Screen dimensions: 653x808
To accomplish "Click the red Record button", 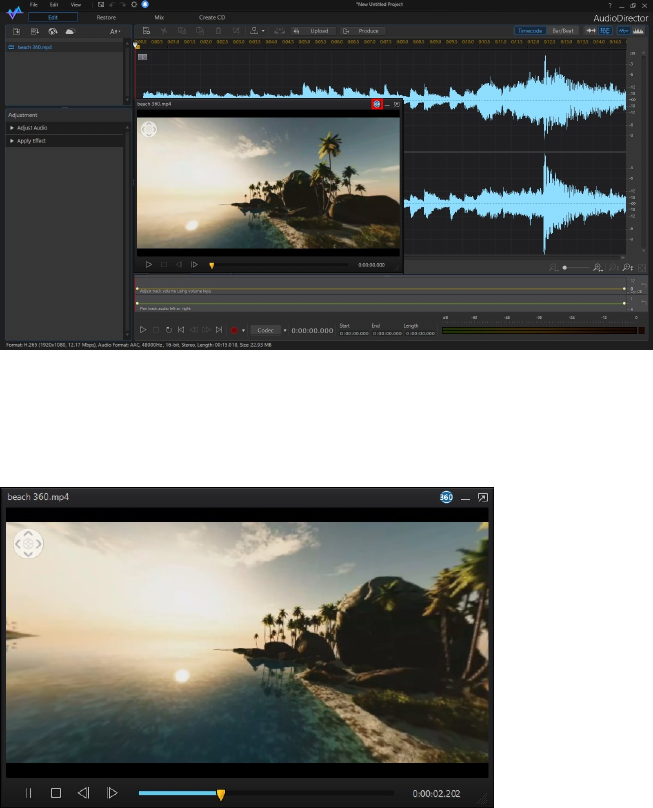I will (x=234, y=330).
